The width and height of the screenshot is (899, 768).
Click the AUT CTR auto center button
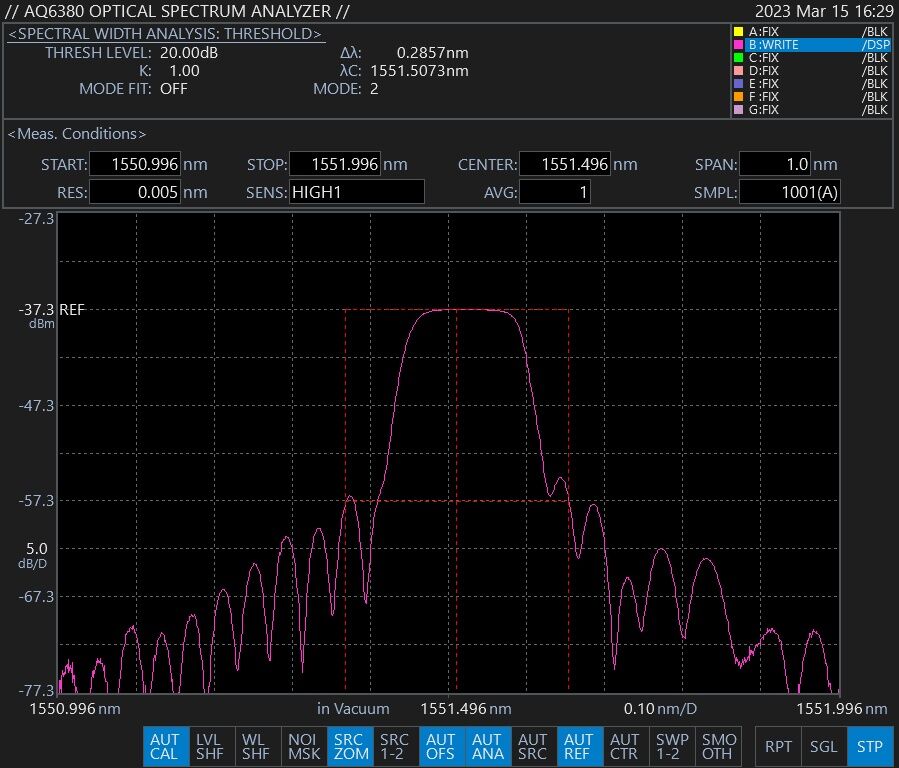click(624, 746)
